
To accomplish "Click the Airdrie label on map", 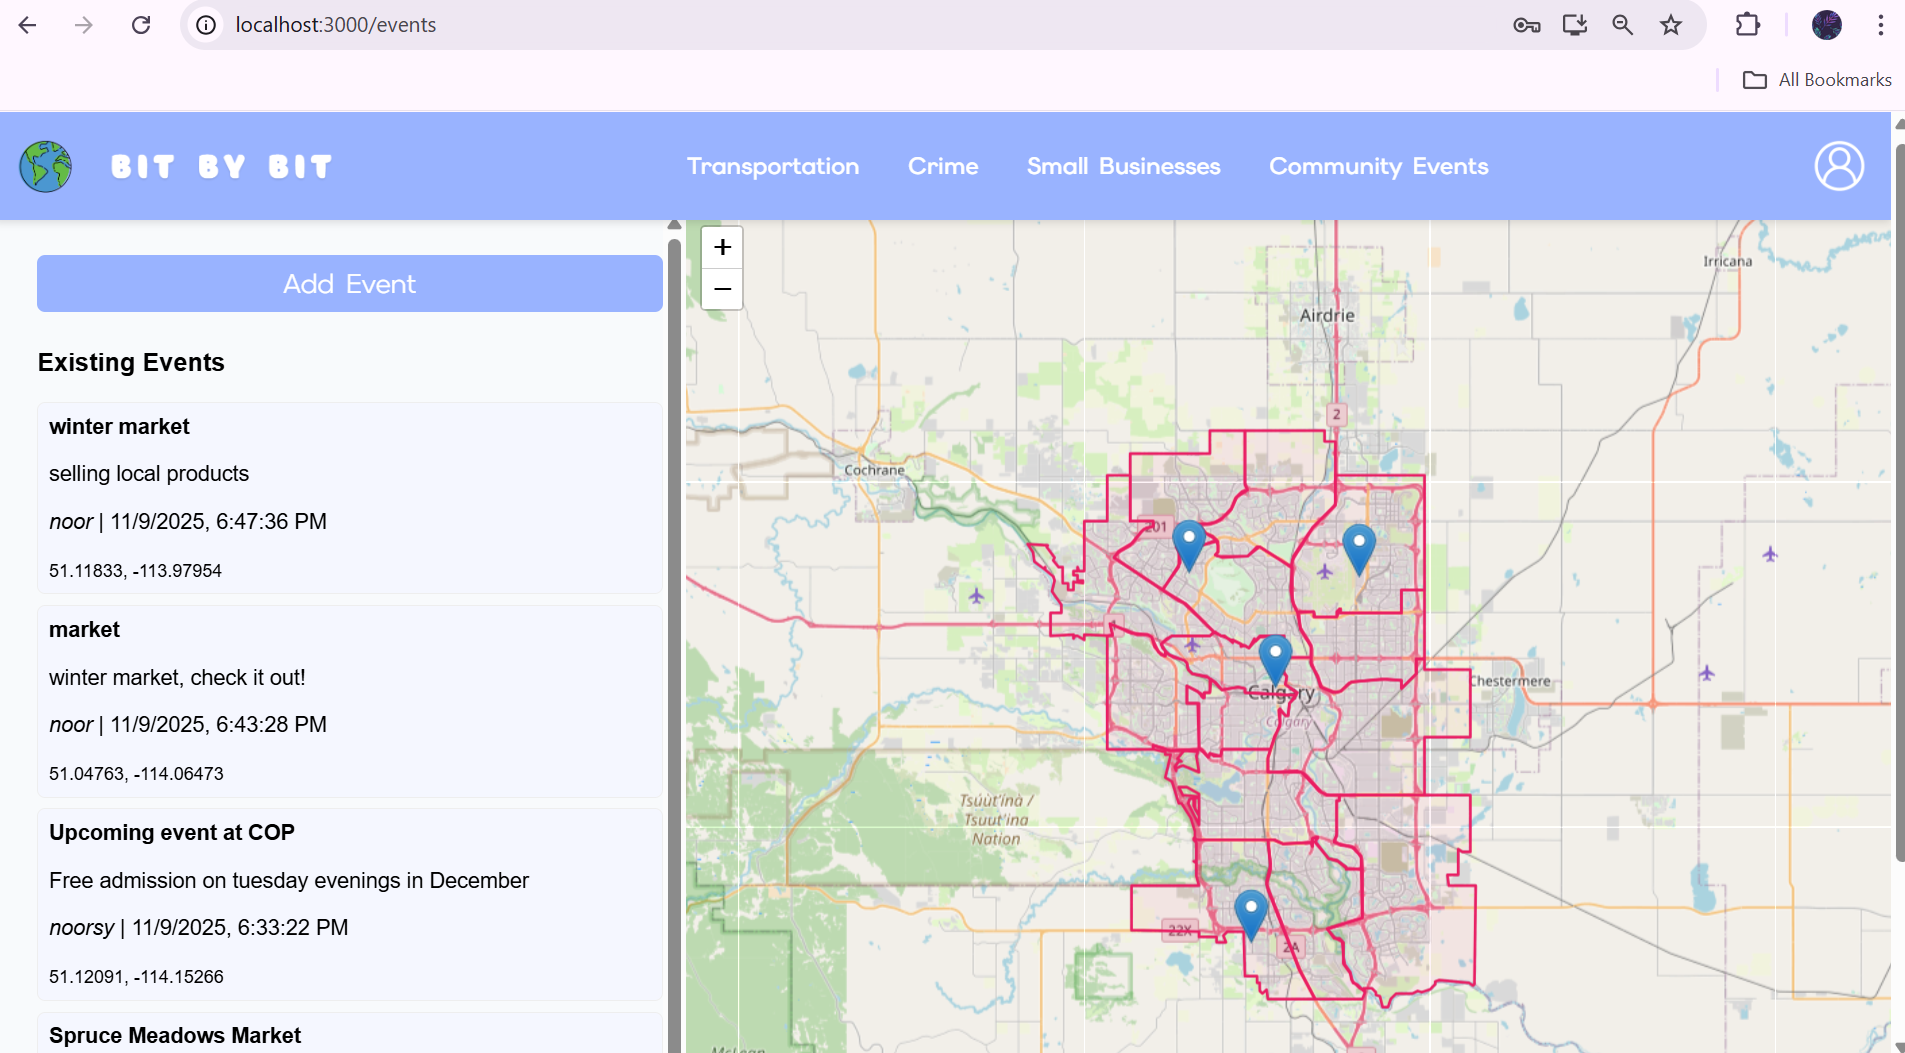I will [x=1327, y=315].
